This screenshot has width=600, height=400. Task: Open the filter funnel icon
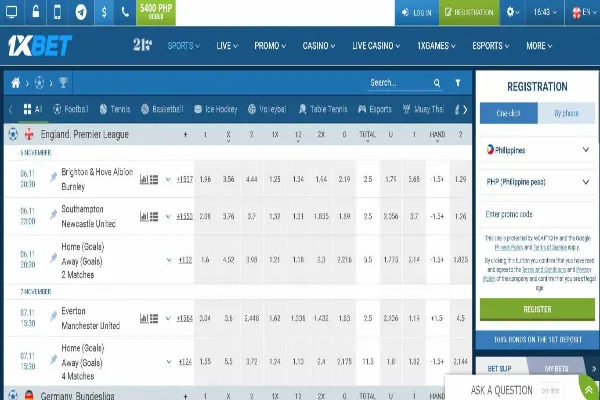[458, 83]
